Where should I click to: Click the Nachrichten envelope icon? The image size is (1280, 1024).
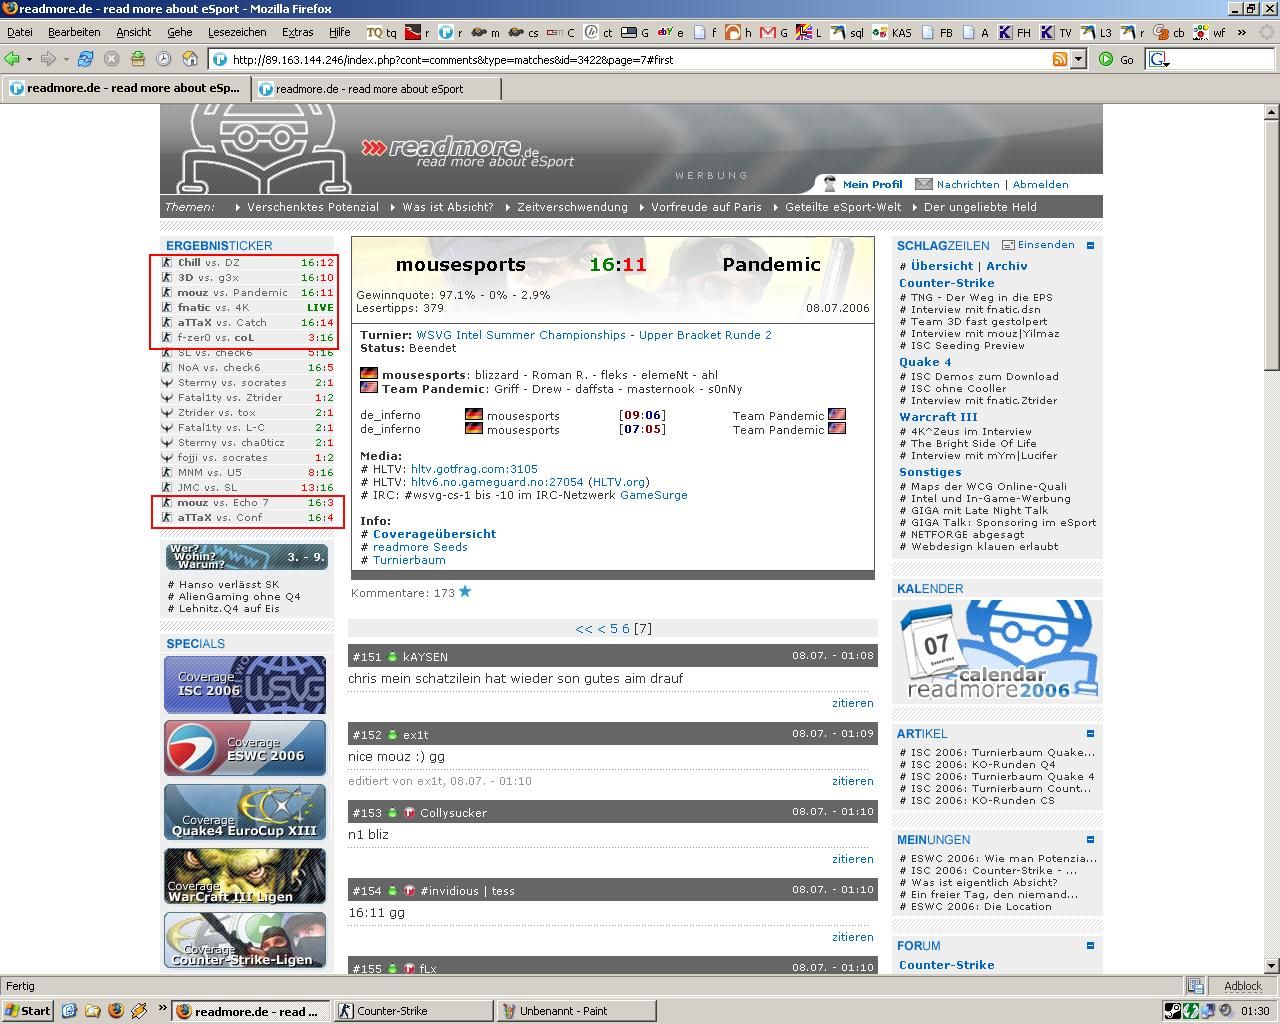(x=923, y=184)
